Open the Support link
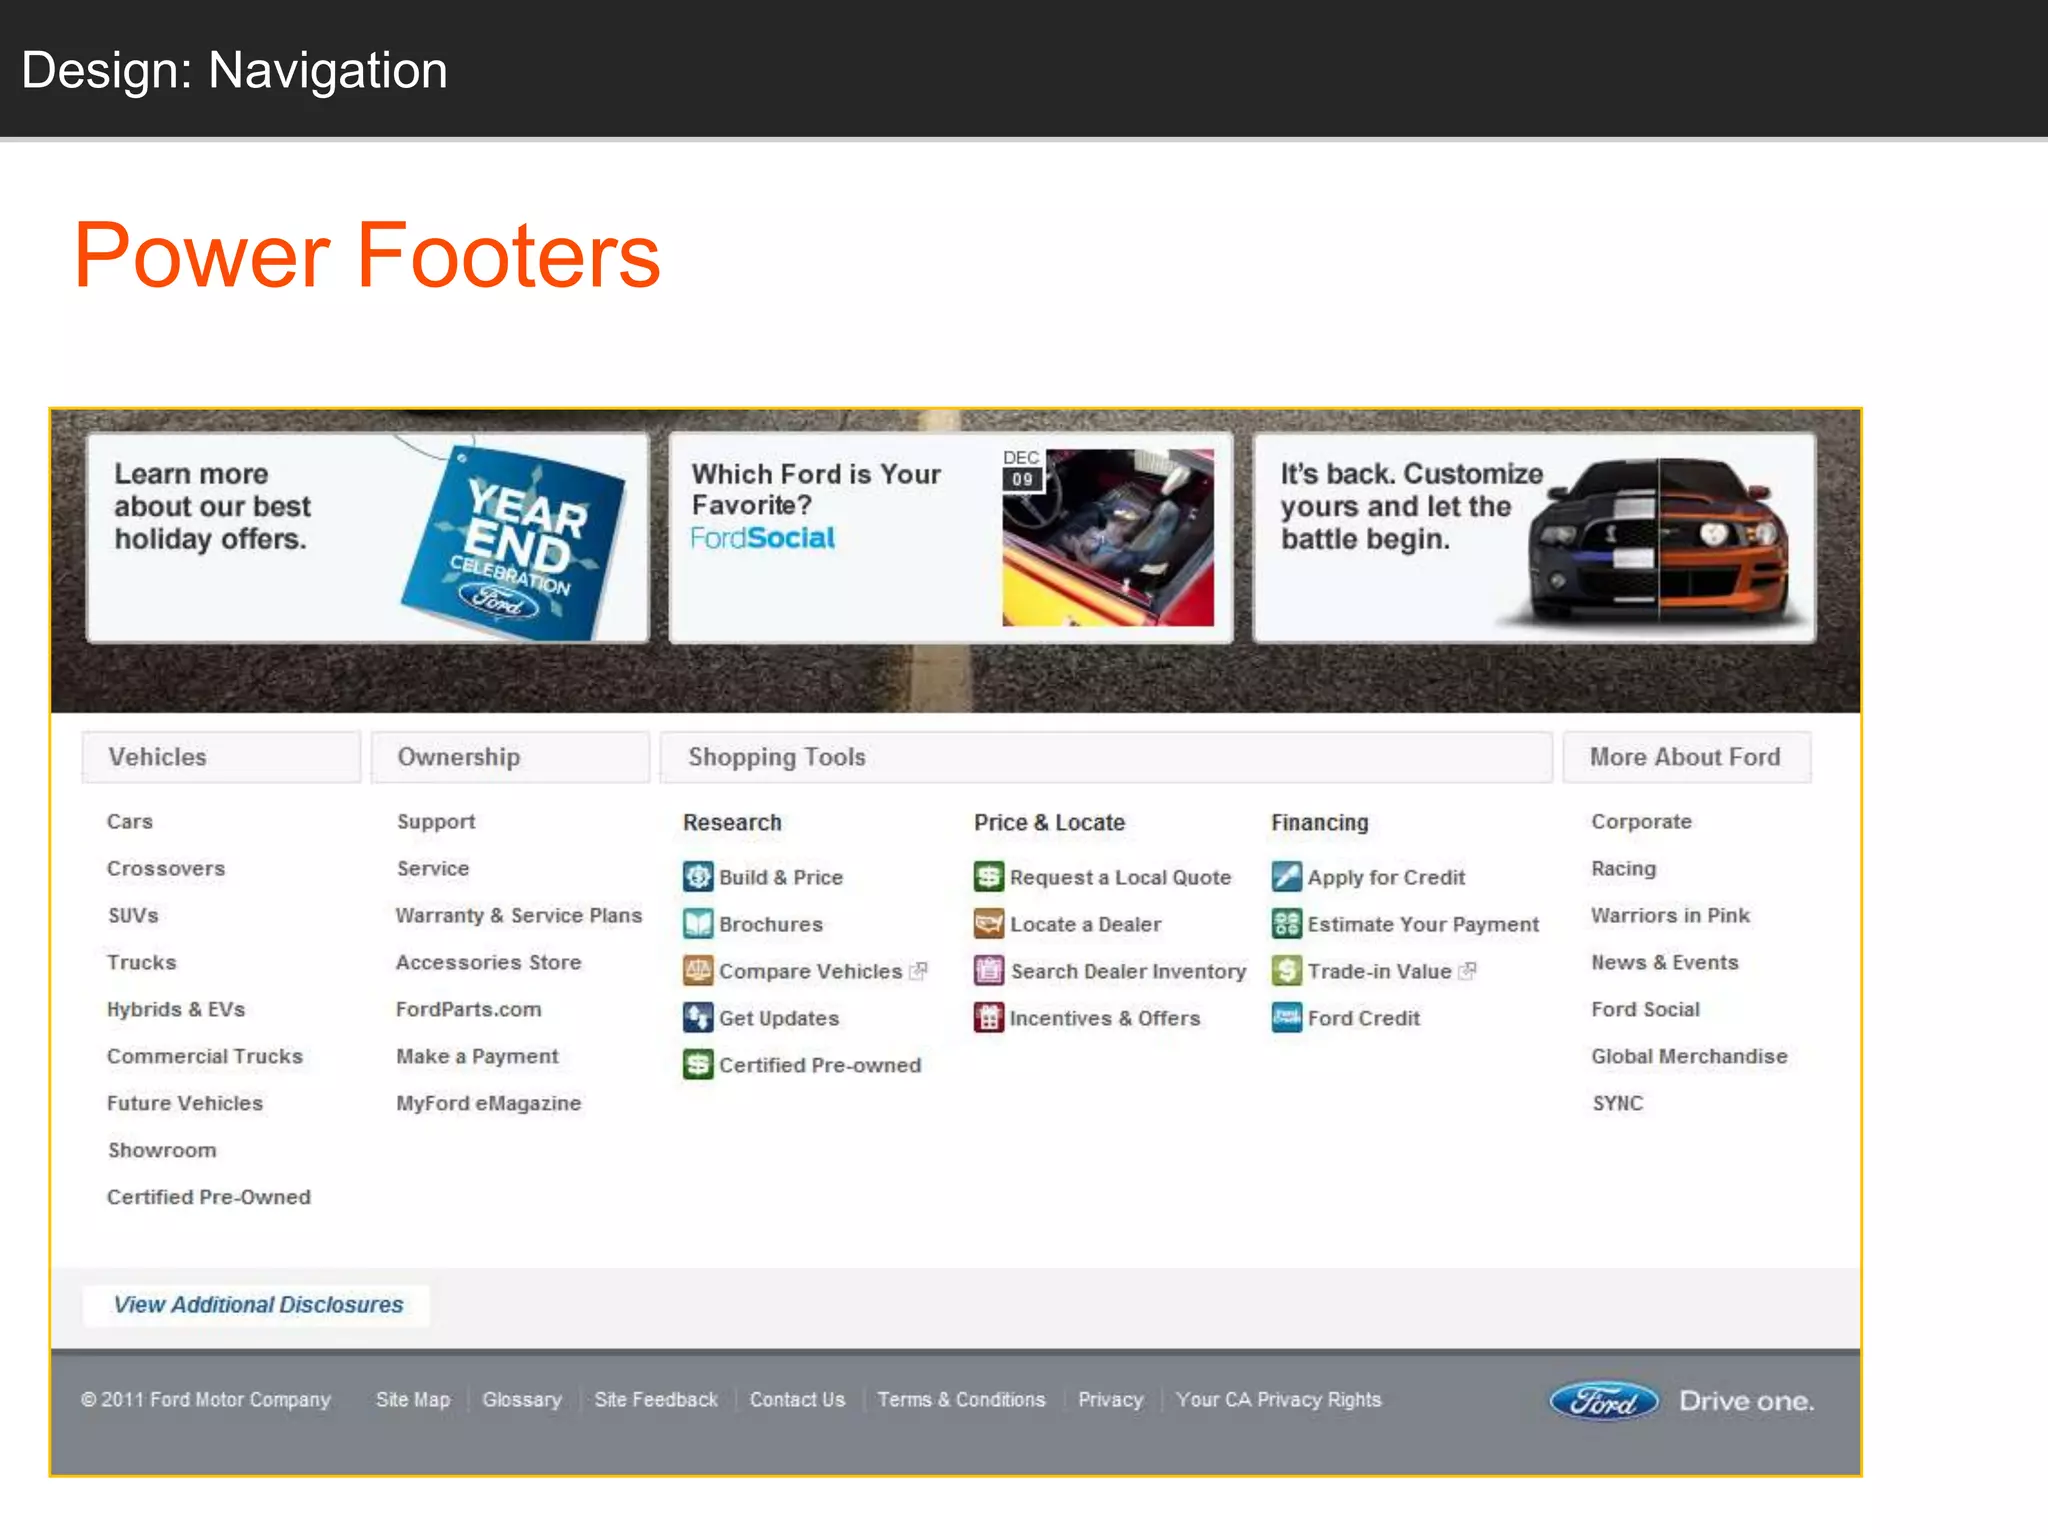 coord(436,821)
